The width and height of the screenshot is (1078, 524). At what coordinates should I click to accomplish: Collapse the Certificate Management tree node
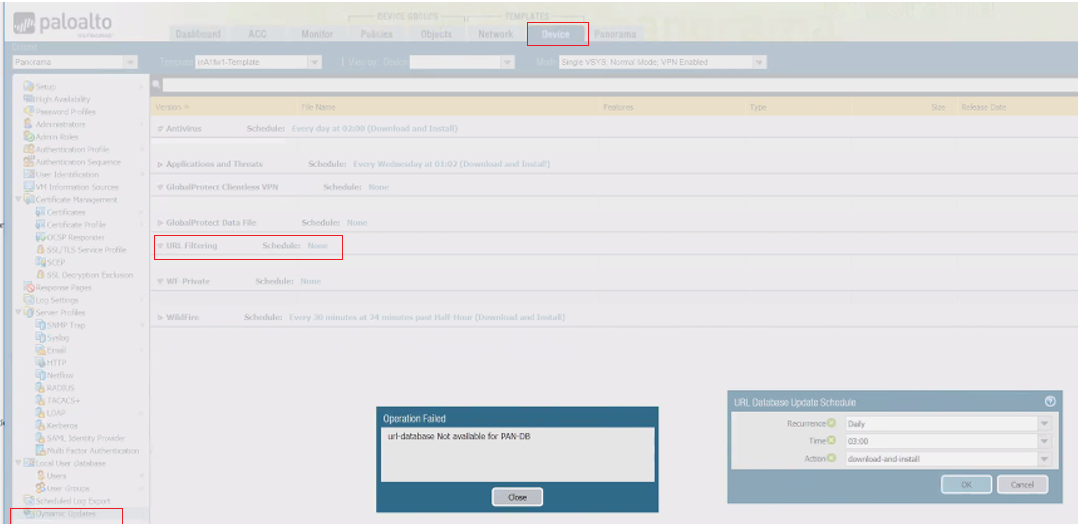pos(19,199)
